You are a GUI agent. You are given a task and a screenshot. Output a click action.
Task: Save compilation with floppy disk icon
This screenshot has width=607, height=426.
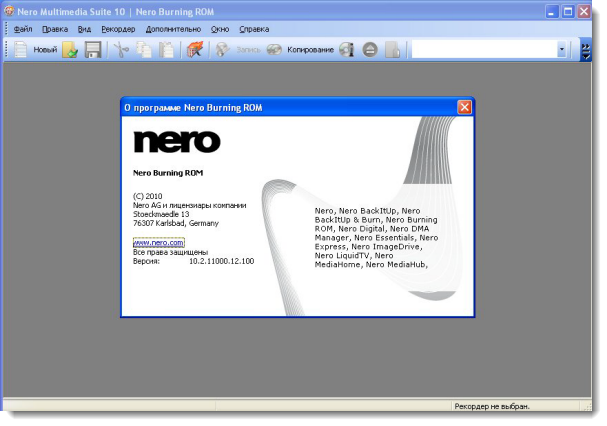point(93,50)
